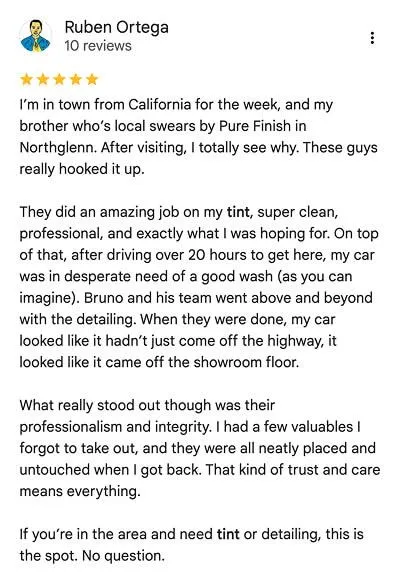Viewport: 400px width, 581px height.
Task: Click bold 'tint' in 'job on my tint'
Action: click(238, 212)
